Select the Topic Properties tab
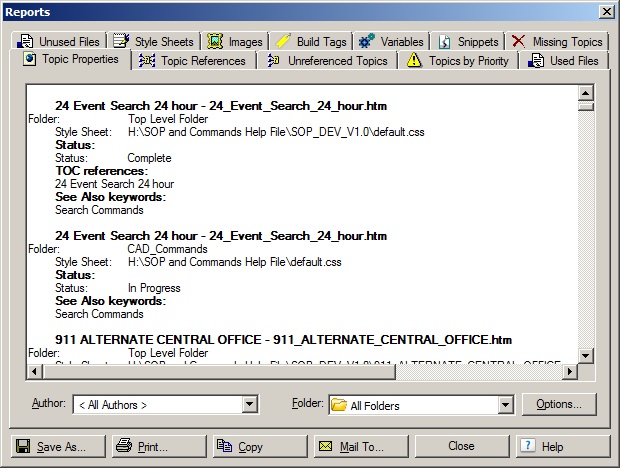The height and width of the screenshot is (468, 620). coord(71,59)
